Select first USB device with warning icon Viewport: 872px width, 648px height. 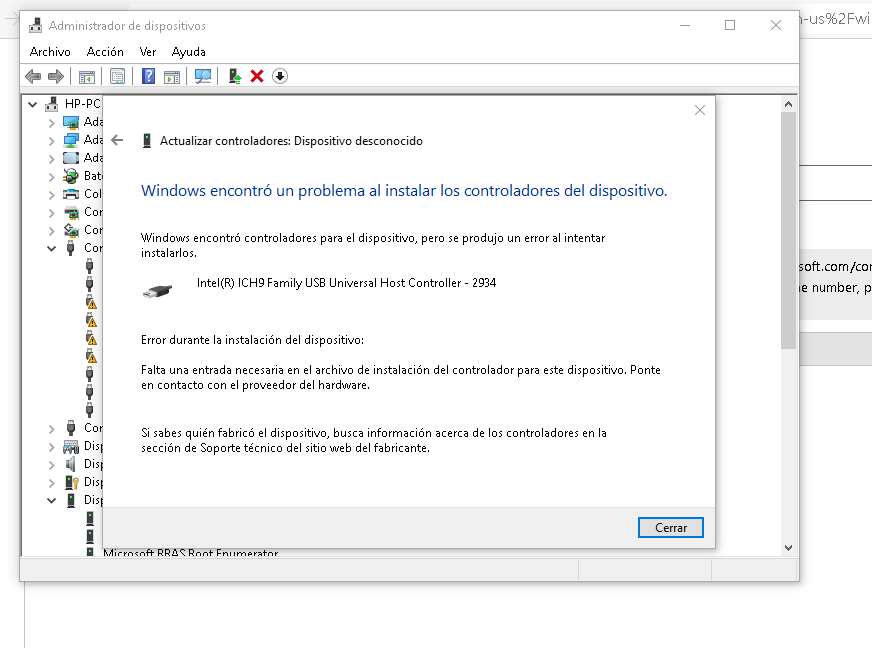[x=91, y=303]
